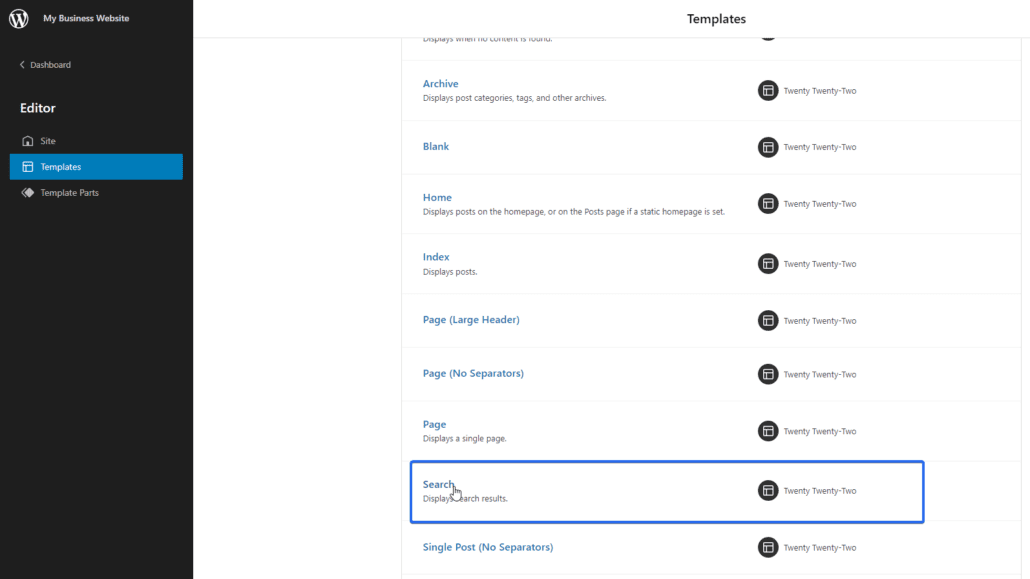
Task: Open the Home template
Action: (437, 197)
